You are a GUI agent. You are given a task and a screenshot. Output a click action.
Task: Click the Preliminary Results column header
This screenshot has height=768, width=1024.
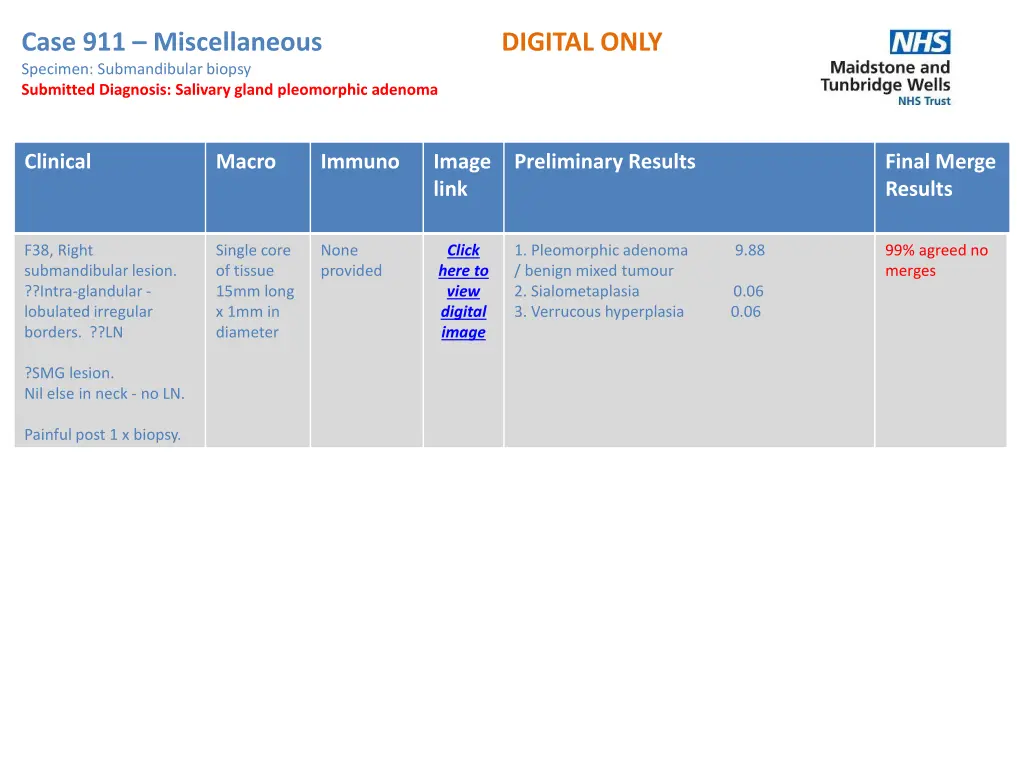[x=689, y=187]
